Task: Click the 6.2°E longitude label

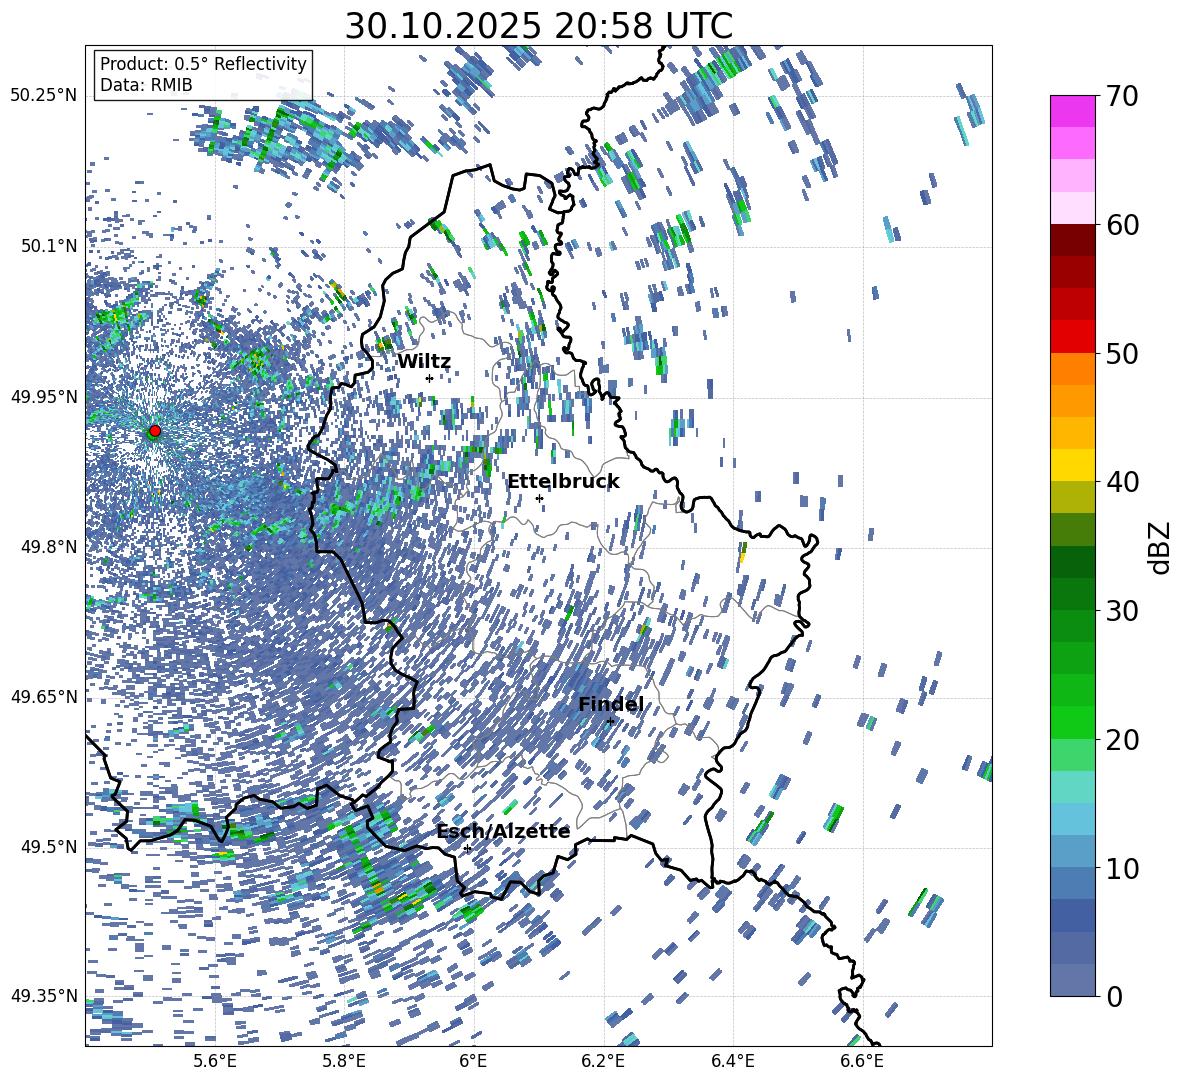Action: click(x=603, y=1061)
